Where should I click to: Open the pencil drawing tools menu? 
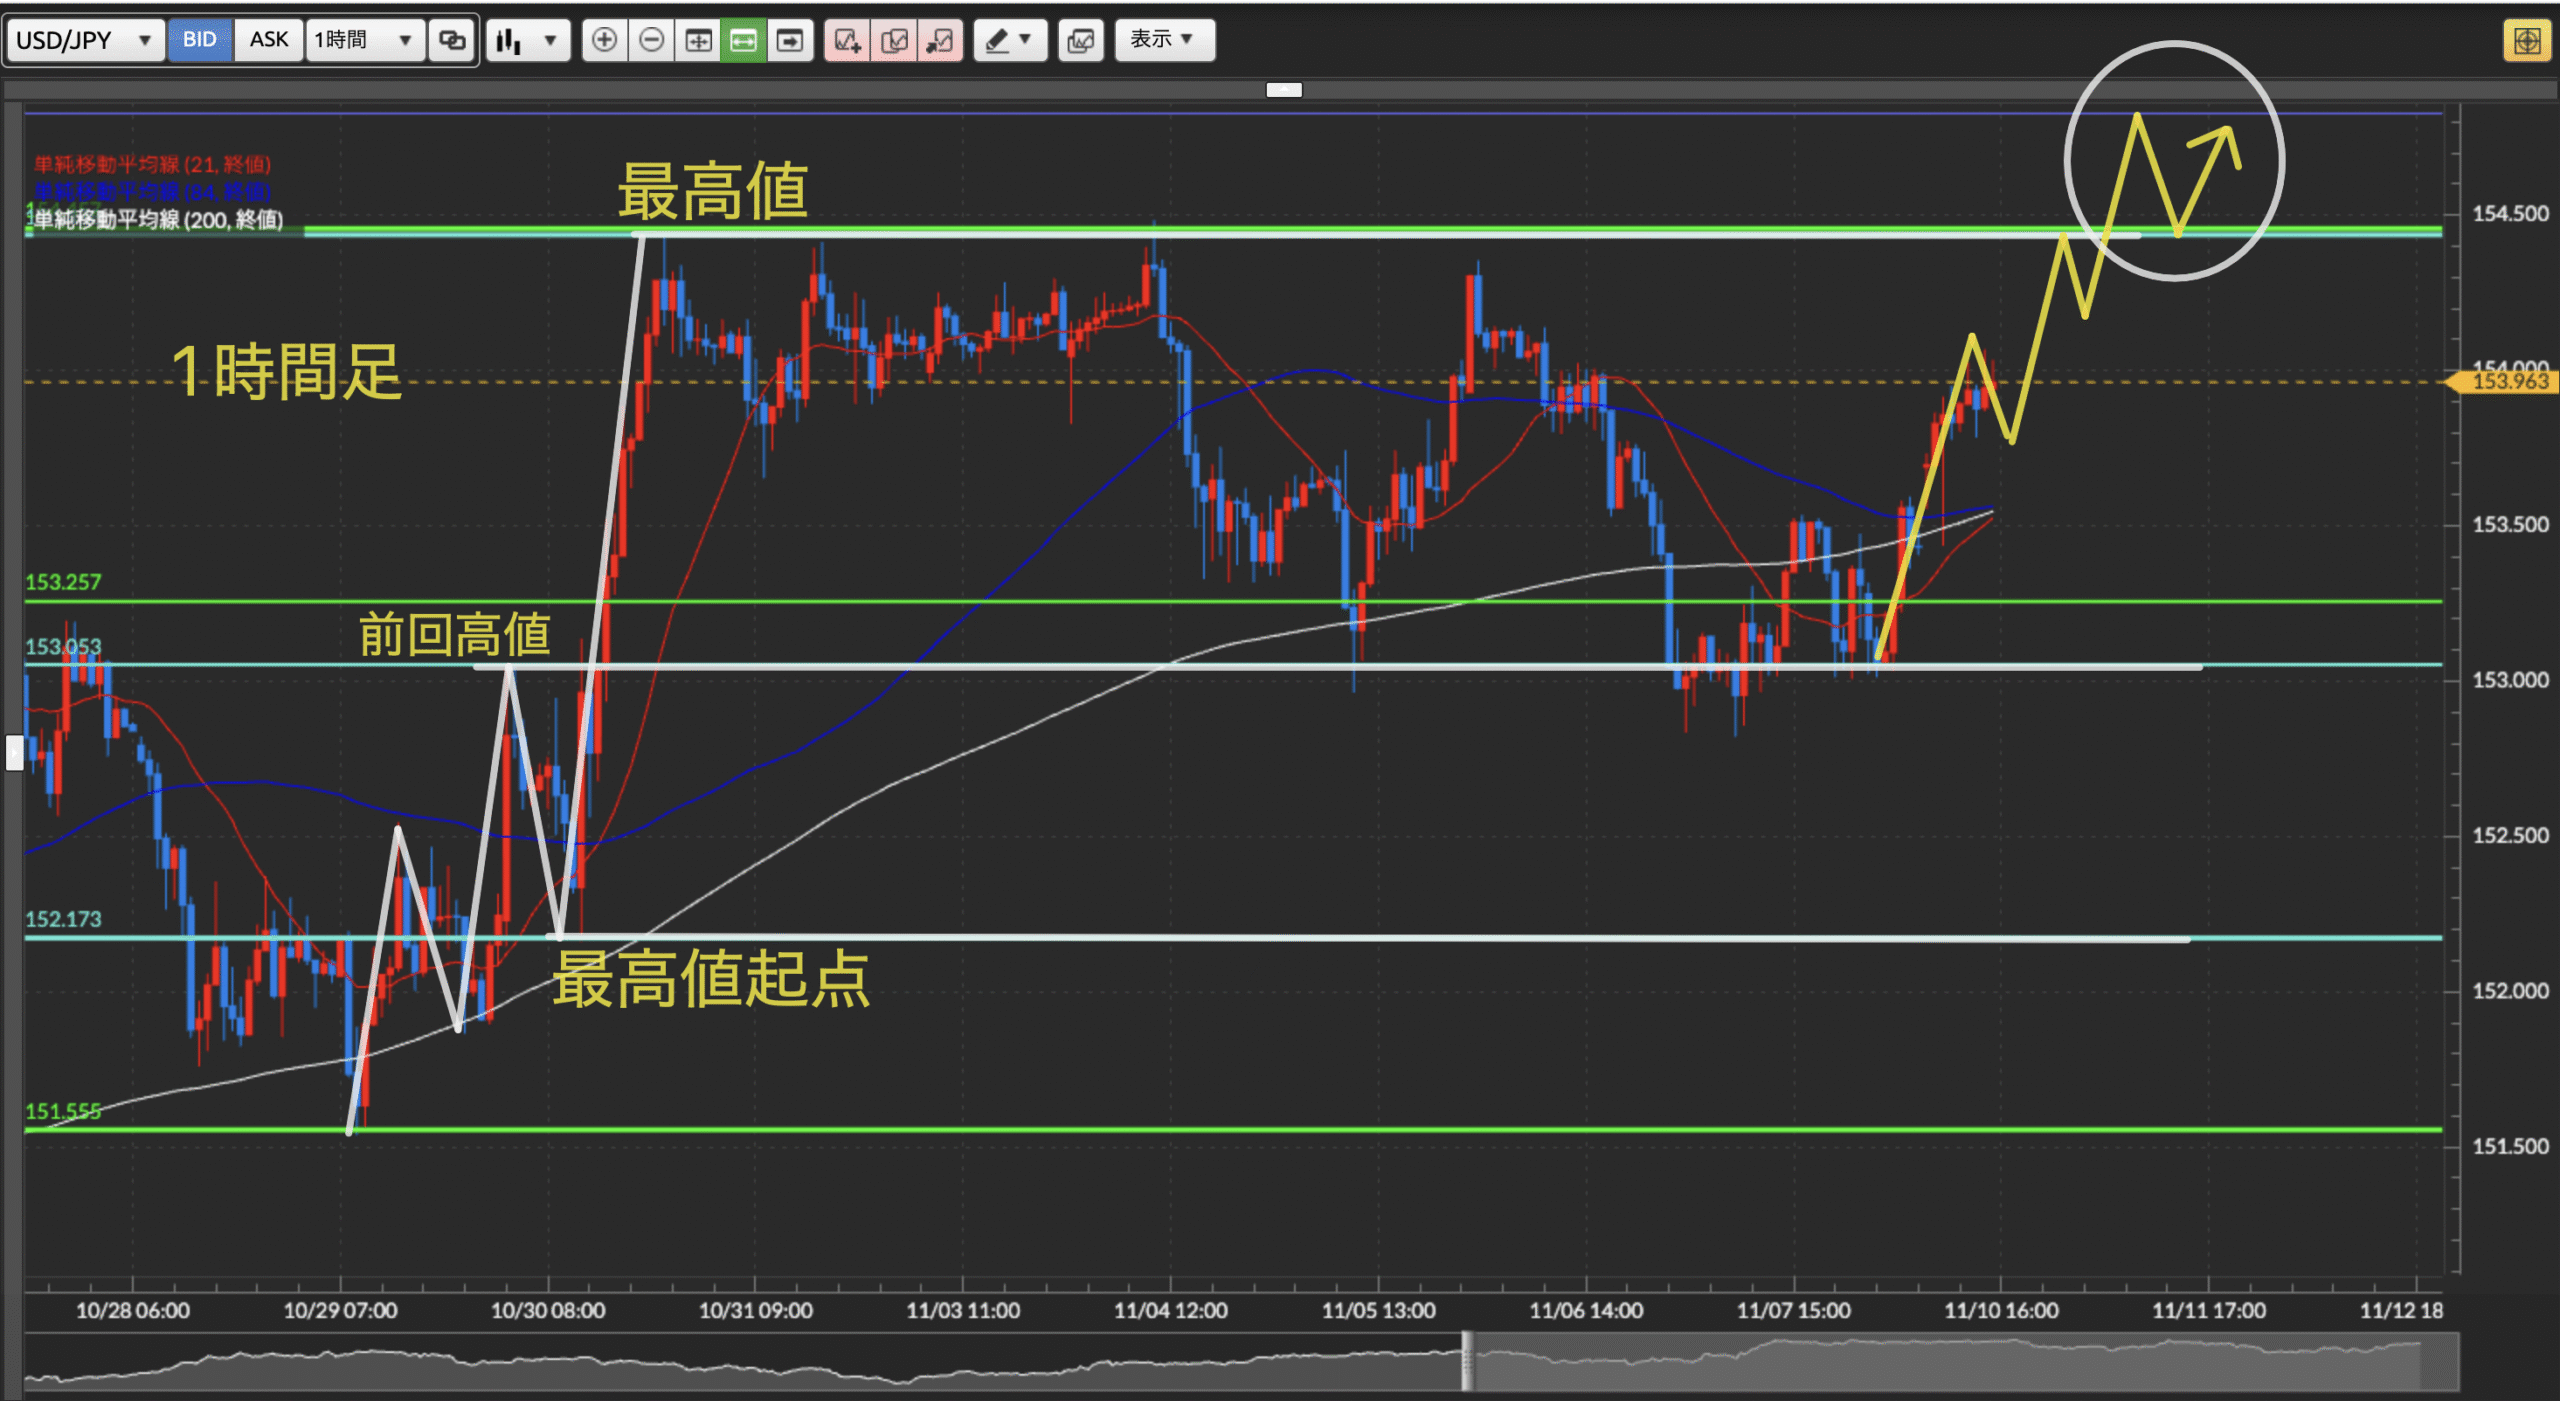[1009, 40]
